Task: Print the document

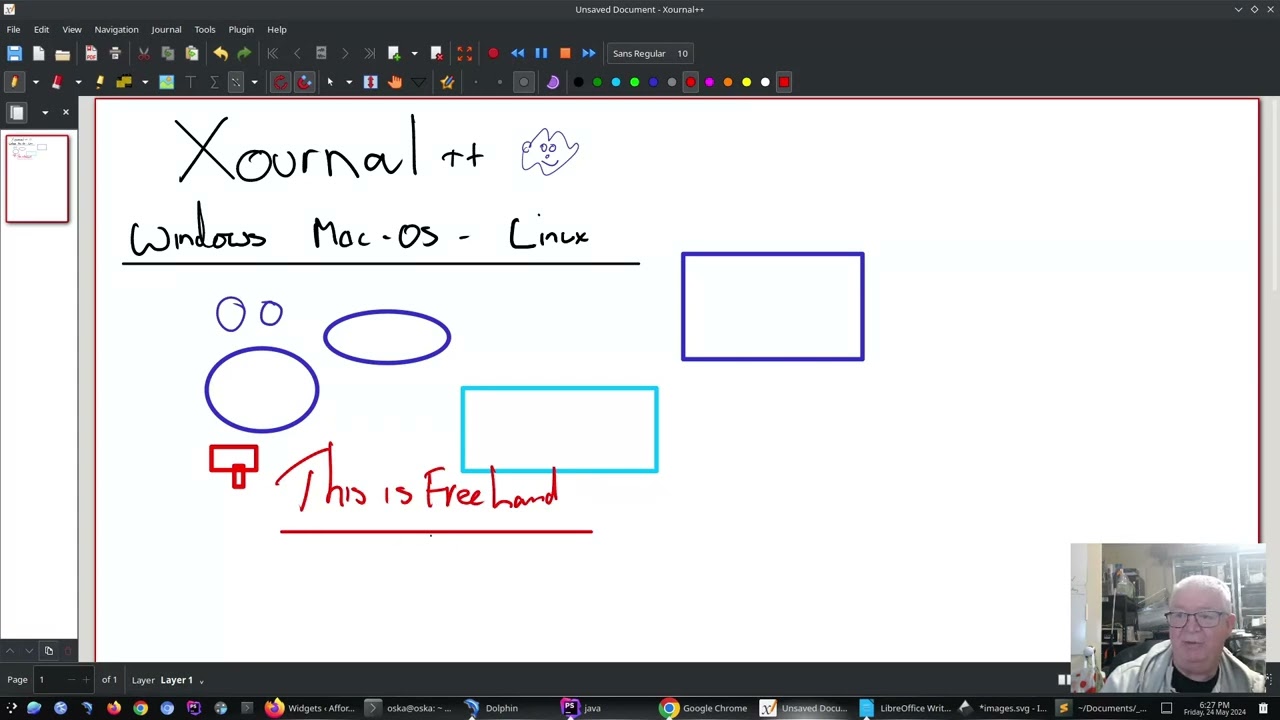Action: [x=115, y=53]
